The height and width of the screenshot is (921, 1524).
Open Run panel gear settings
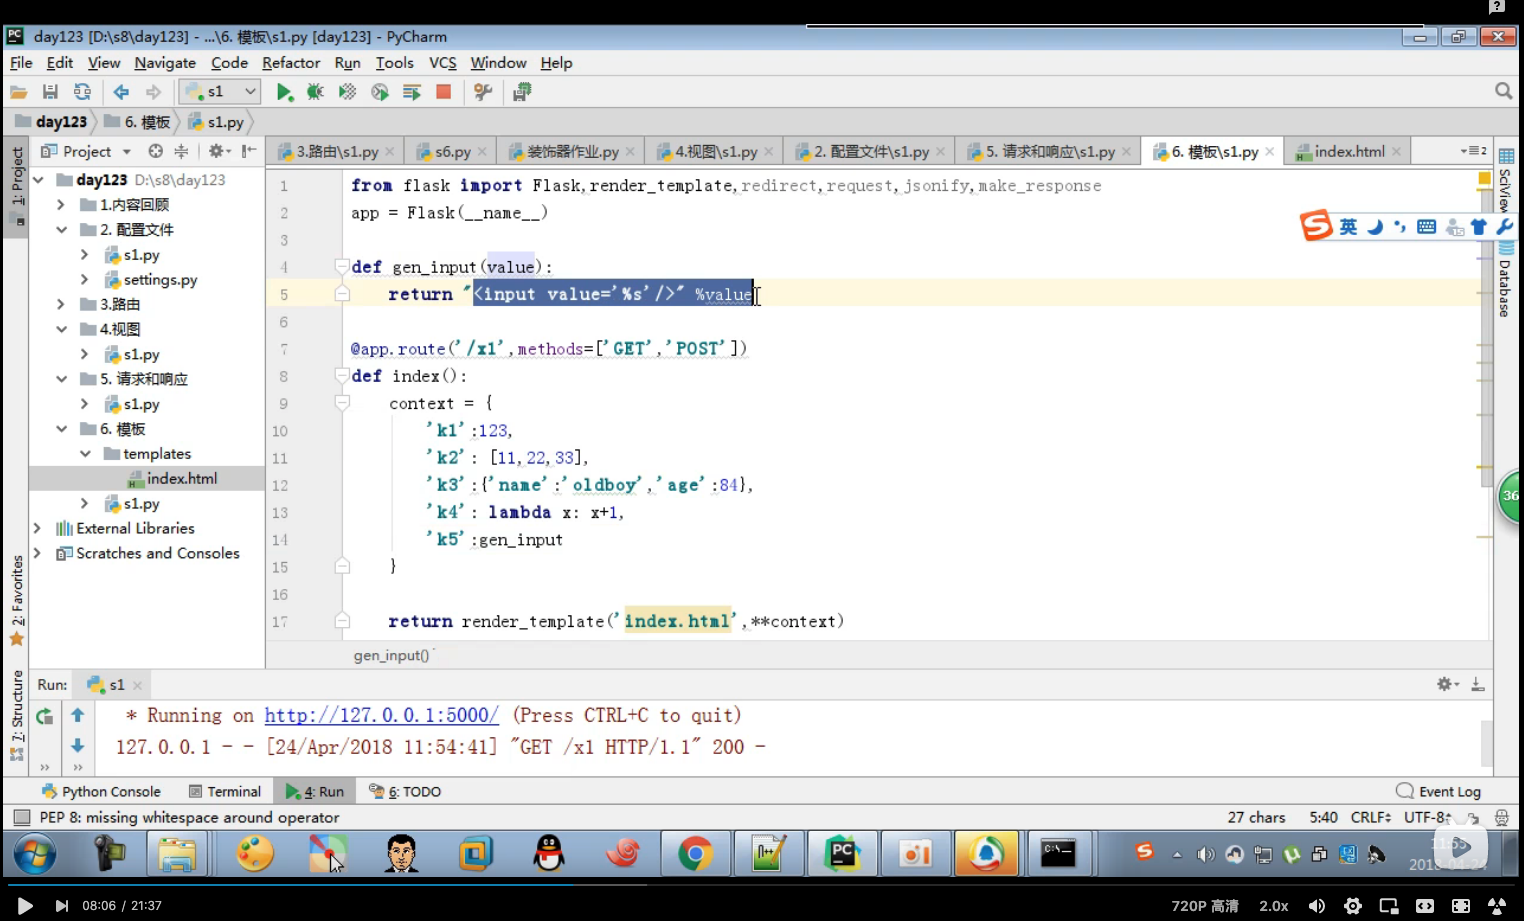1446,684
